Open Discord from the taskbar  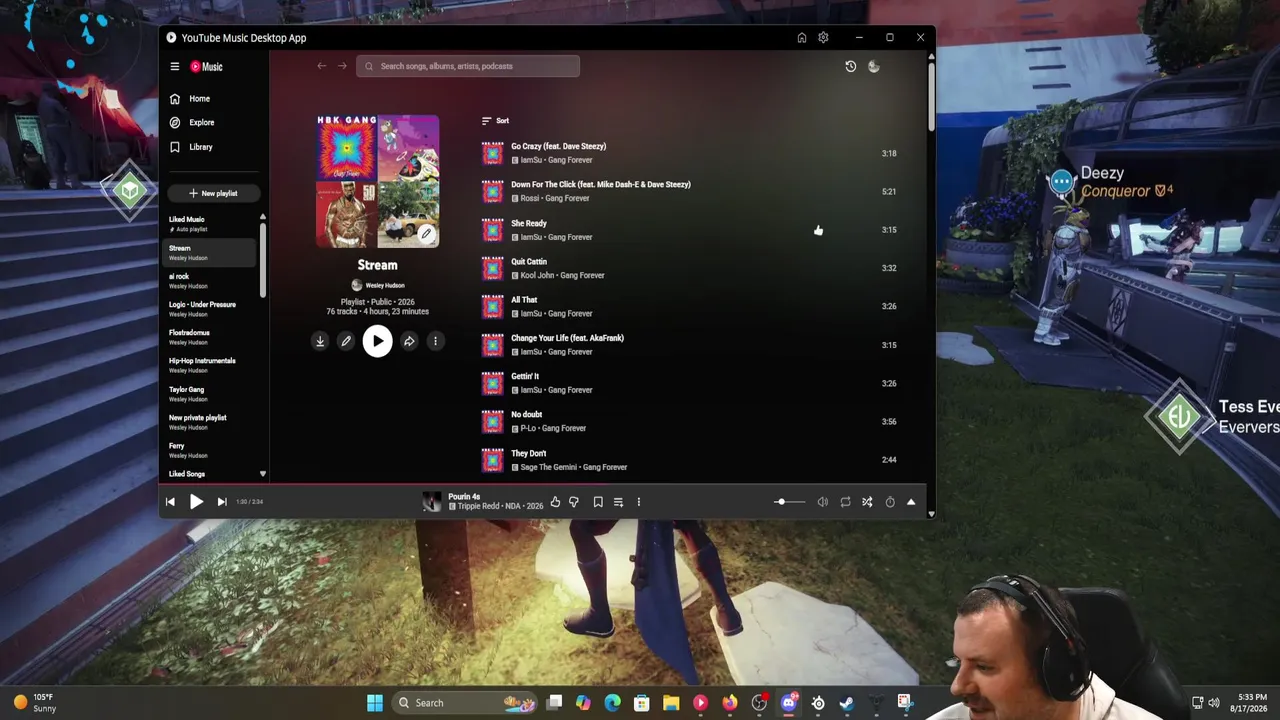[789, 703]
